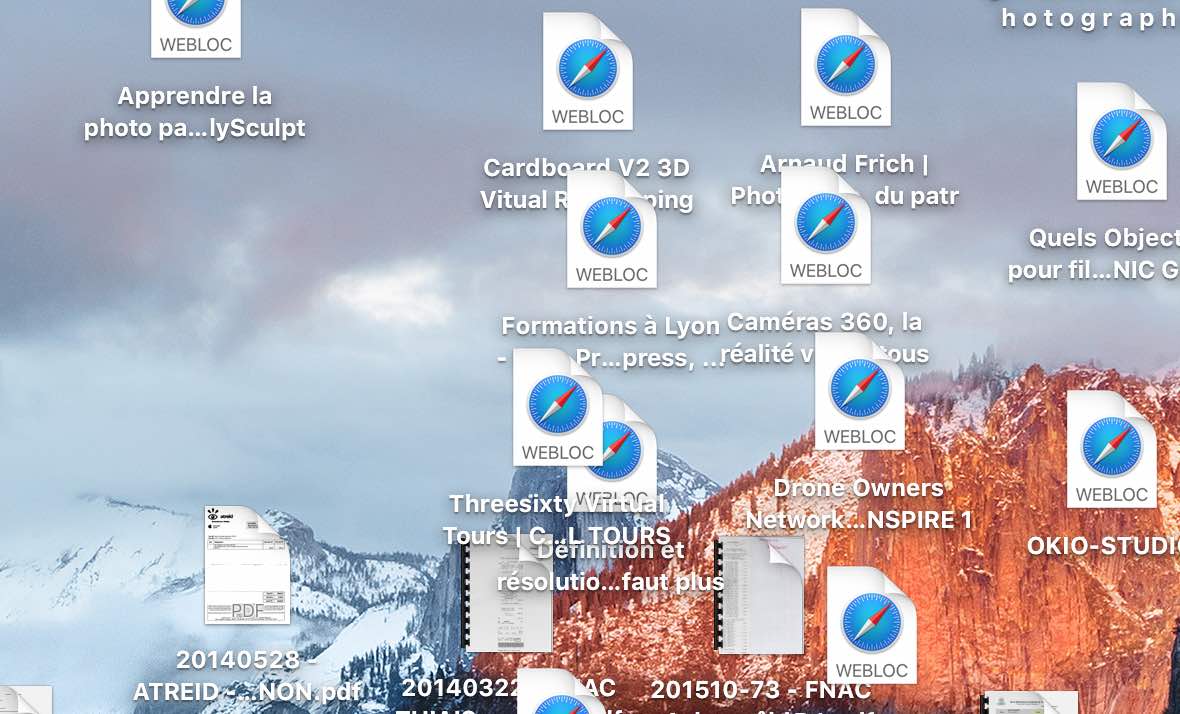This screenshot has height=714, width=1180.
Task: Click the 'OKIO-STUDIO' webloc file icon
Action: click(x=1112, y=449)
